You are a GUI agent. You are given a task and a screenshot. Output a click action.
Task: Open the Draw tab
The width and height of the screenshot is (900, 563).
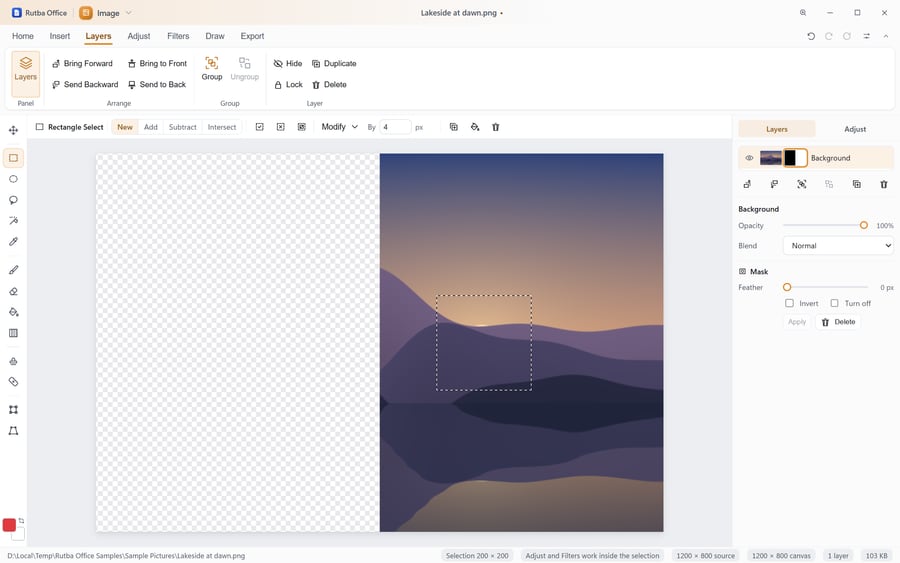click(215, 36)
